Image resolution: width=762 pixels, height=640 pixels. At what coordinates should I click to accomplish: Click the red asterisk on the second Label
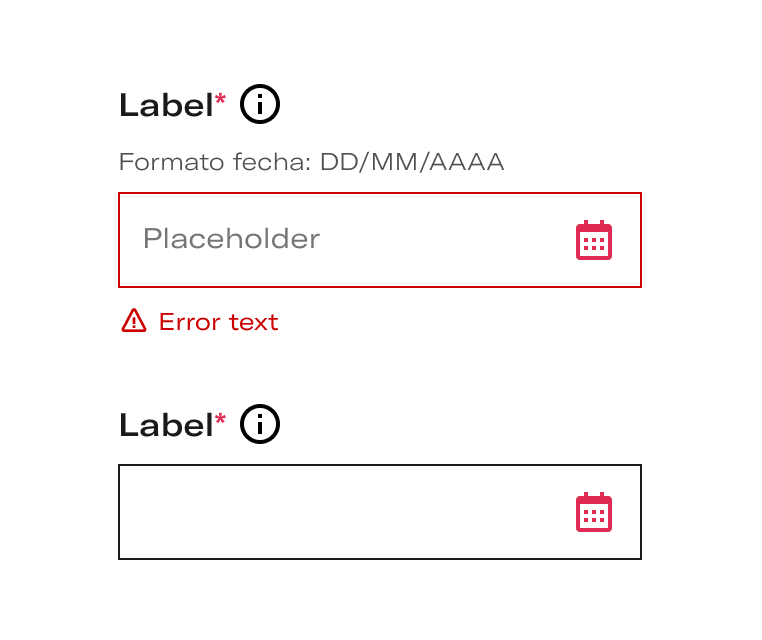coord(220,419)
